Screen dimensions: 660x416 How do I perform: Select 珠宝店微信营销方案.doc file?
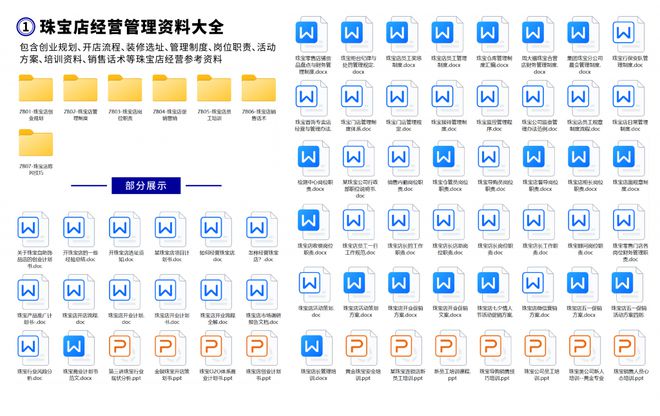click(538, 285)
